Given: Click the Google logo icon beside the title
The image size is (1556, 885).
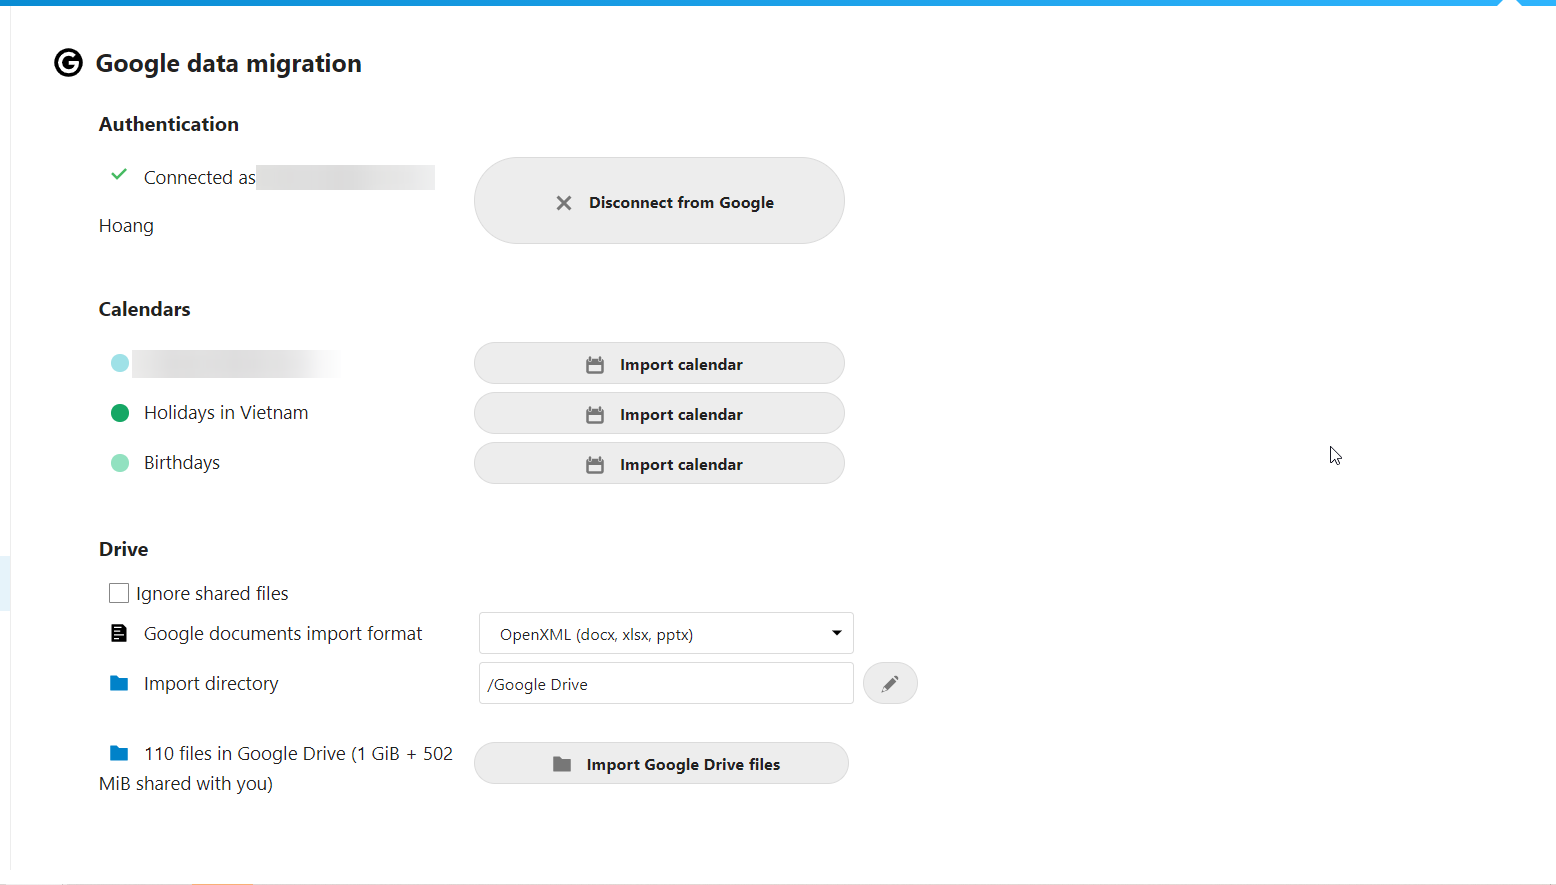Looking at the screenshot, I should coord(68,63).
